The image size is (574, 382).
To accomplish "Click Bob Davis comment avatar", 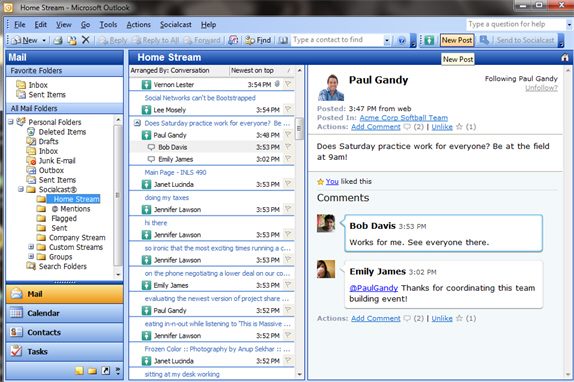I will (x=326, y=223).
